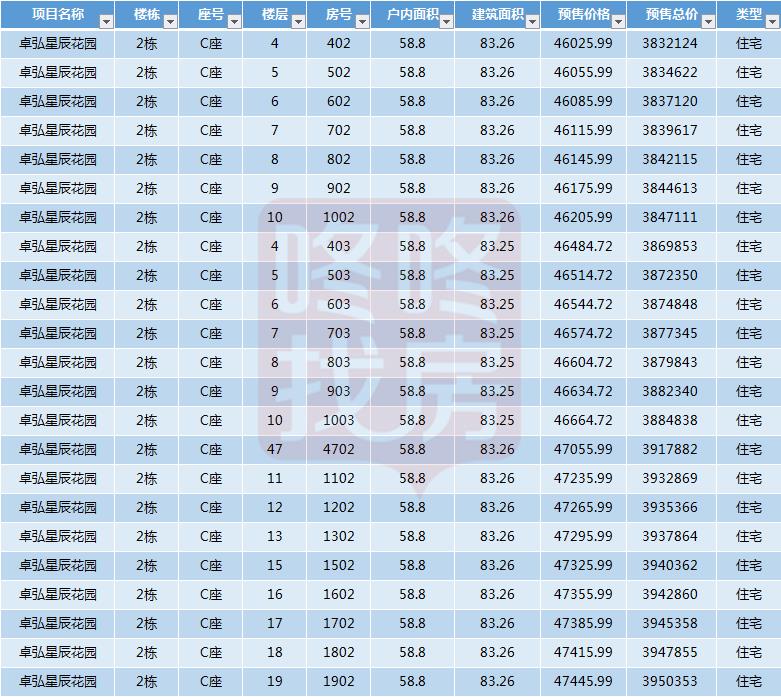Select the 预售价格 header cell
This screenshot has width=781, height=697.
tap(583, 14)
